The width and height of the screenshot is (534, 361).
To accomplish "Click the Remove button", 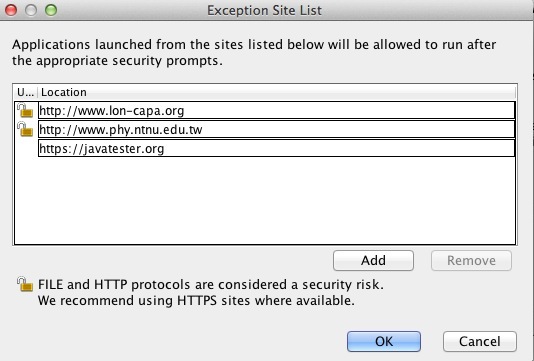I will (x=471, y=261).
